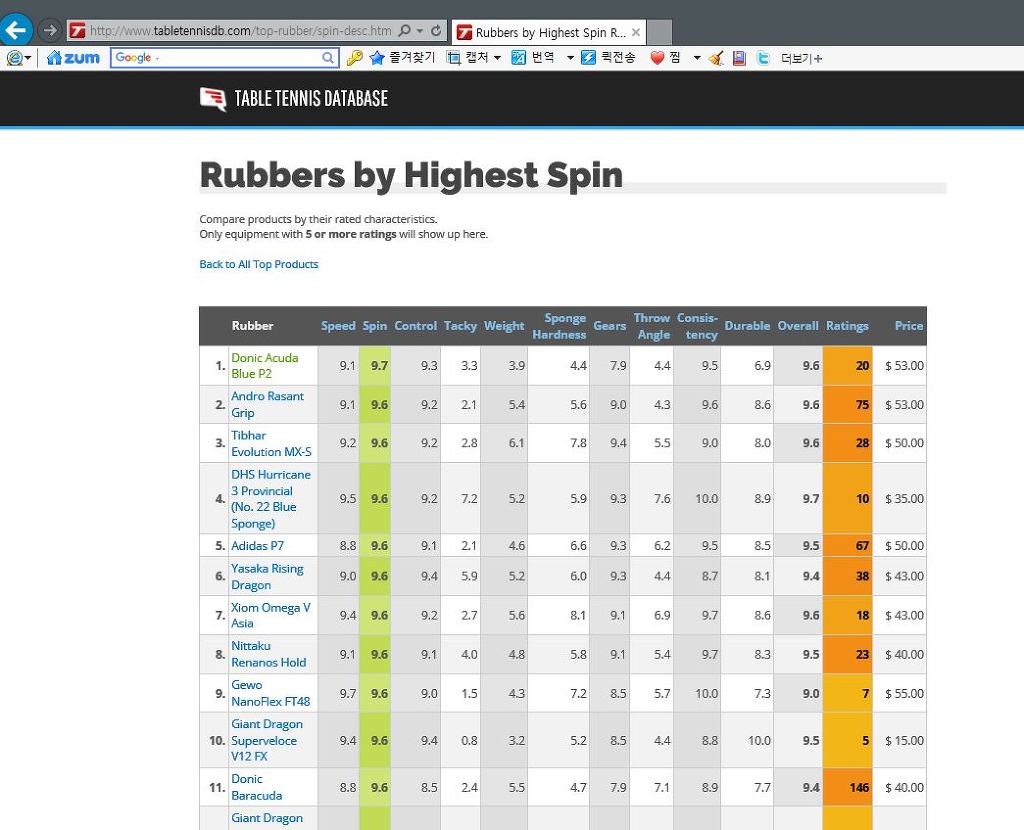Click the toolbar search magnifier button

coord(328,57)
